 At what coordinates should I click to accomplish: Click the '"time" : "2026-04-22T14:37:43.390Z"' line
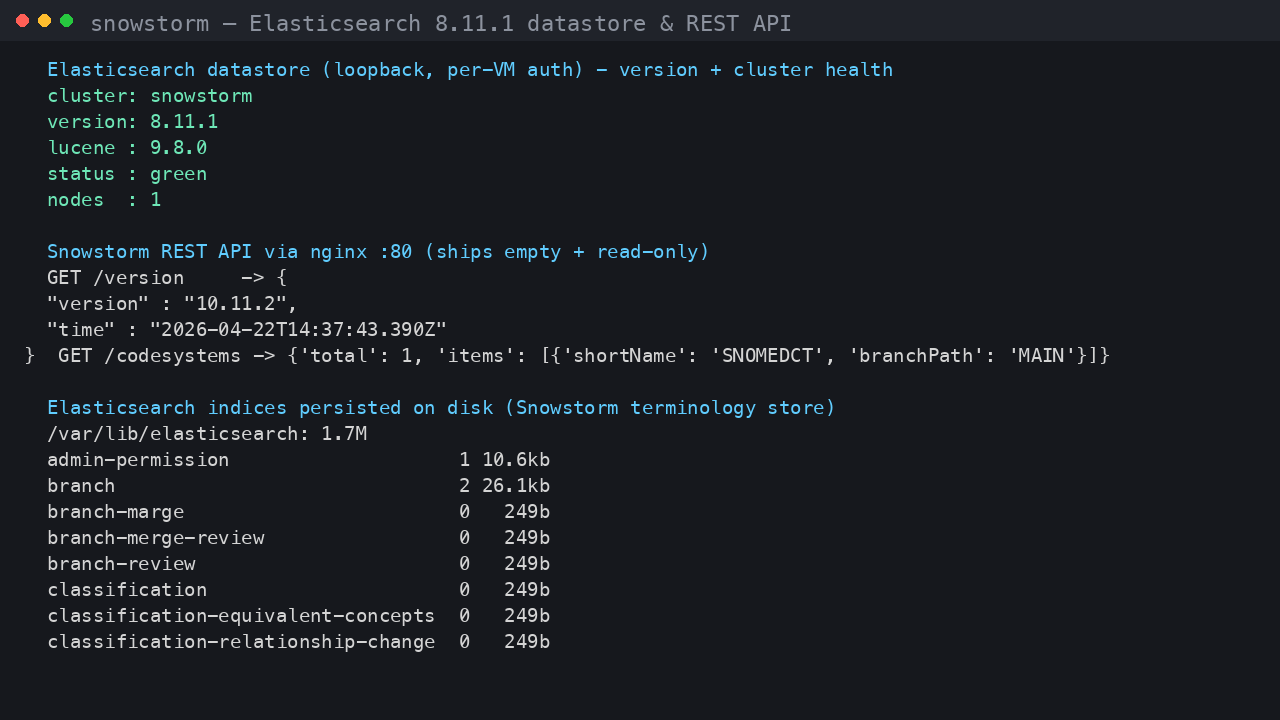coord(247,330)
